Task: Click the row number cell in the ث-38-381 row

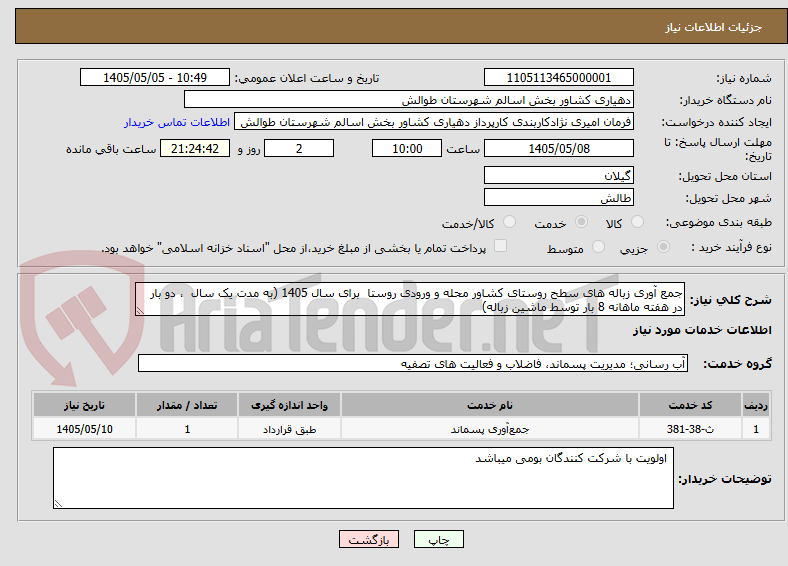Action: pyautogui.click(x=755, y=429)
